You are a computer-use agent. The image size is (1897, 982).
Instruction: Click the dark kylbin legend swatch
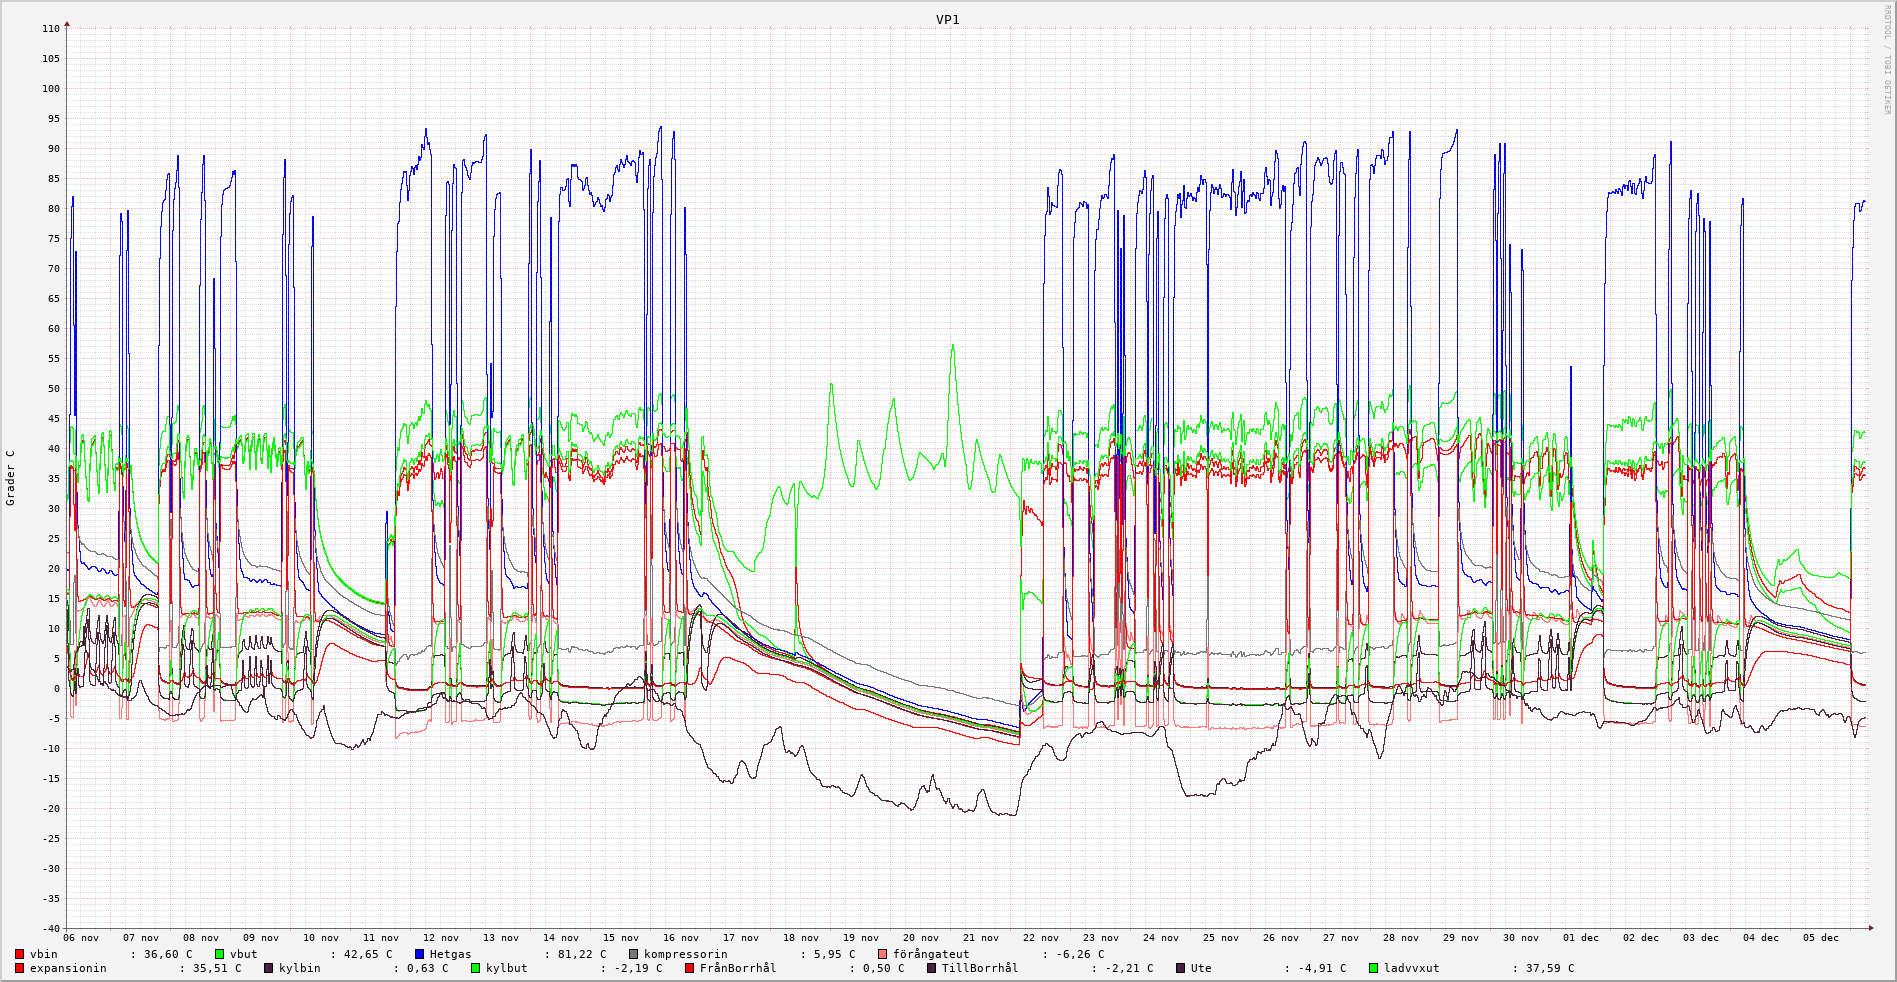point(269,968)
